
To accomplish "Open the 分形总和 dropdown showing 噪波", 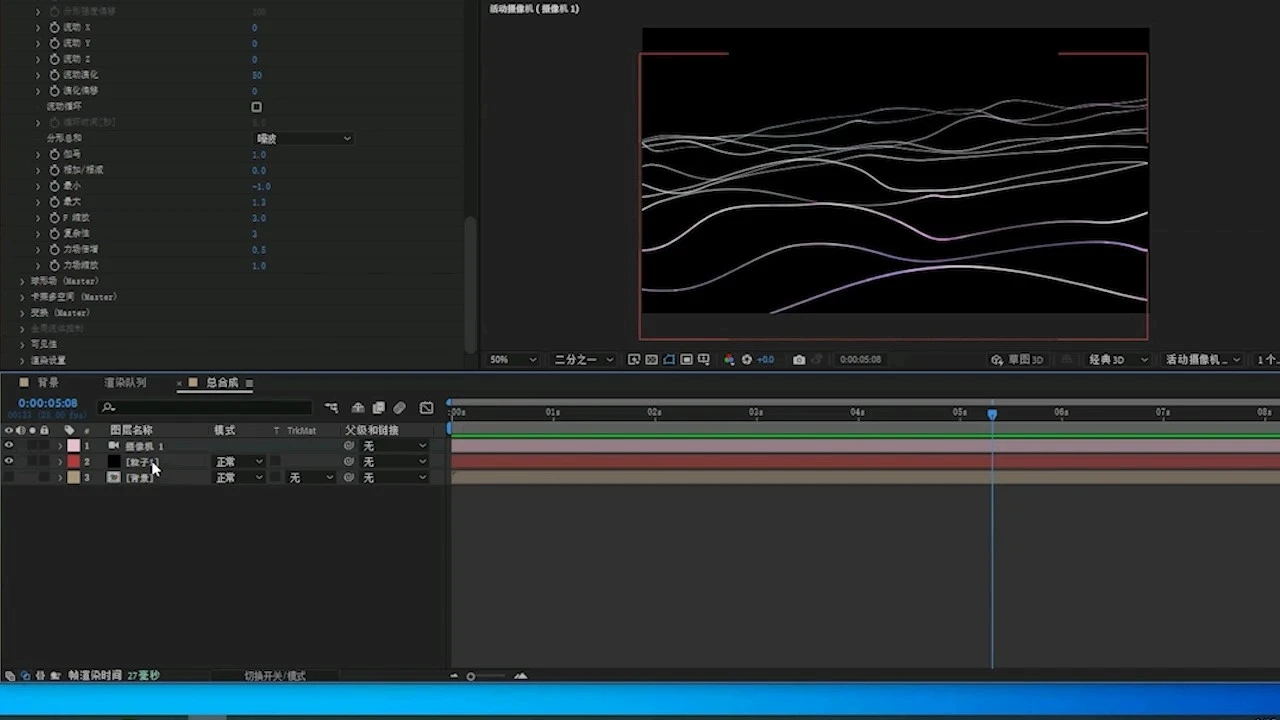I will [304, 139].
